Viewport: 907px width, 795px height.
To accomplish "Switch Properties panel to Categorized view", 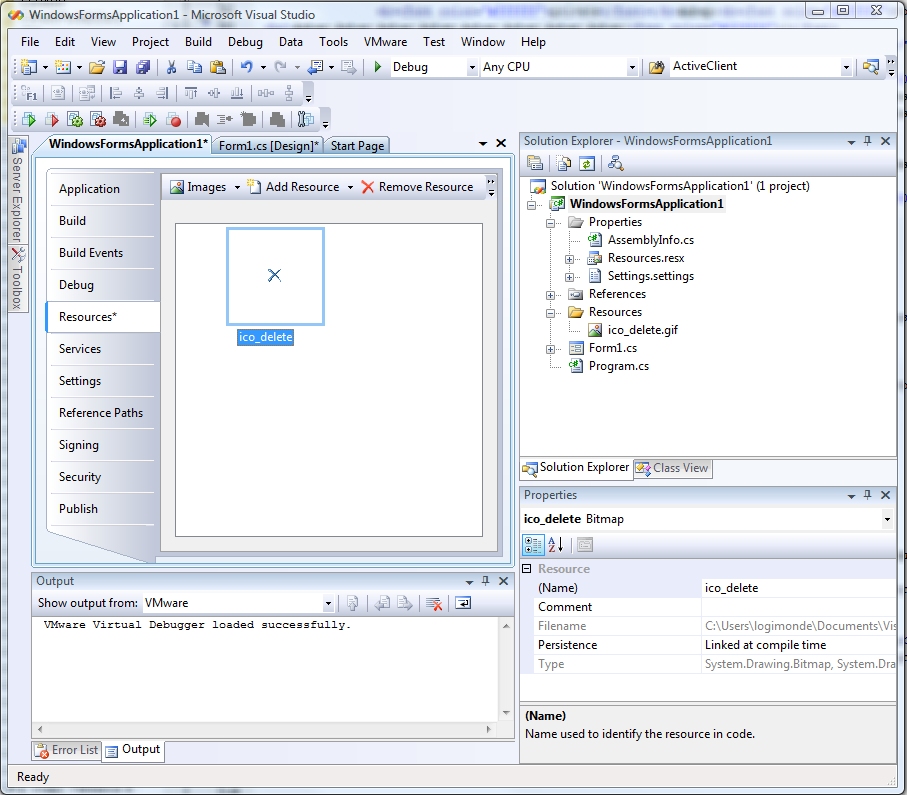I will (534, 544).
